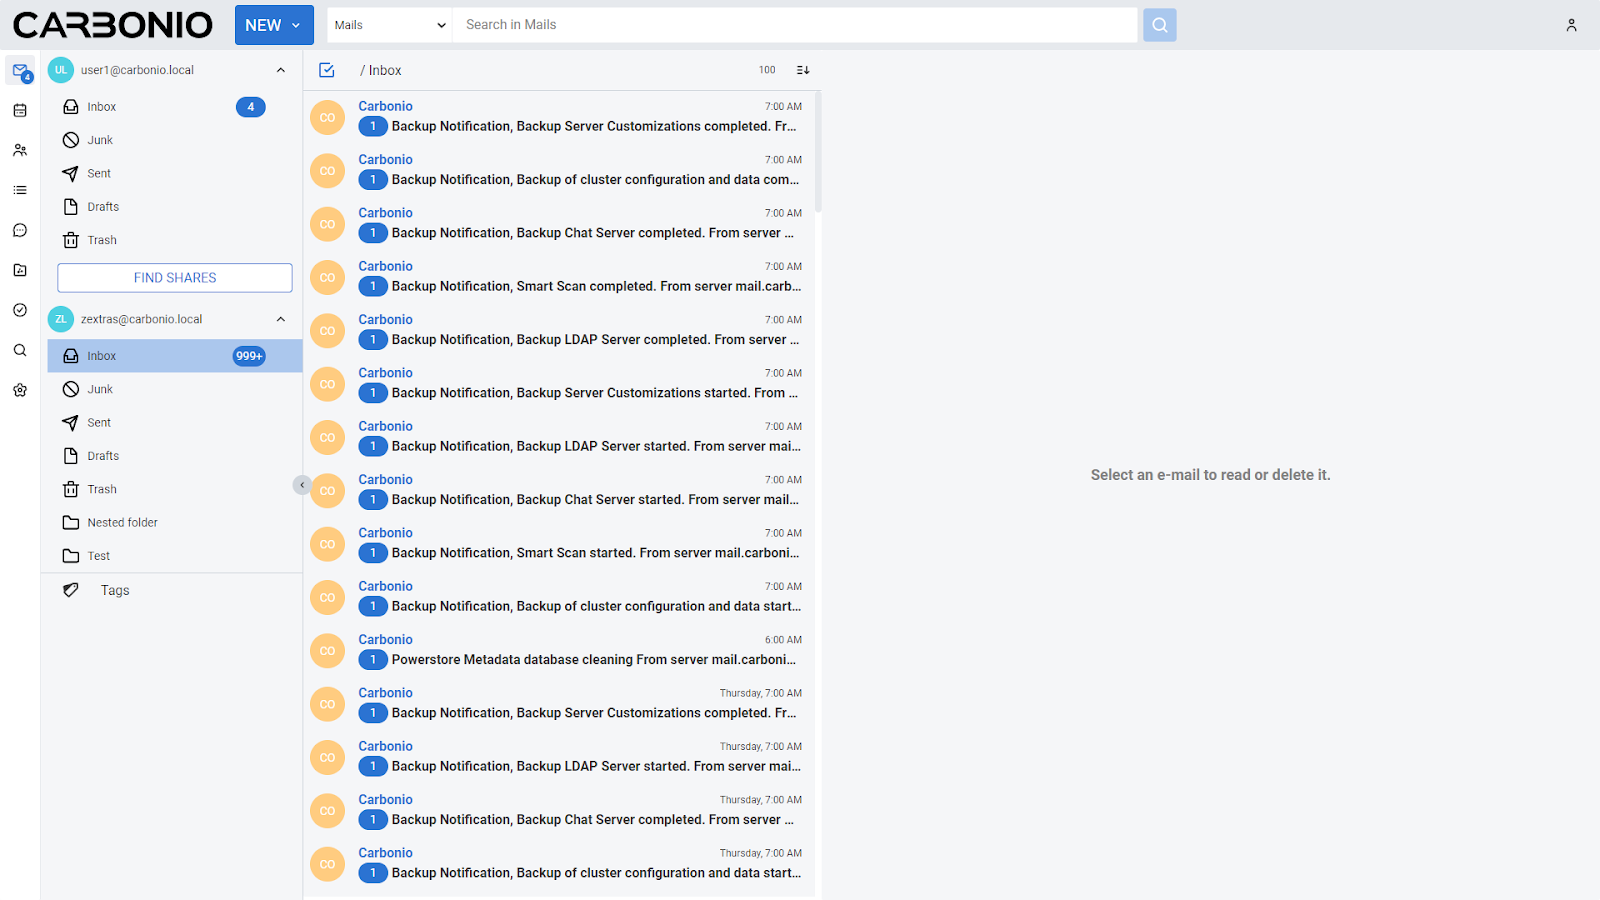Open Thursday Backup Server Customizations completed mail

[x=559, y=703]
